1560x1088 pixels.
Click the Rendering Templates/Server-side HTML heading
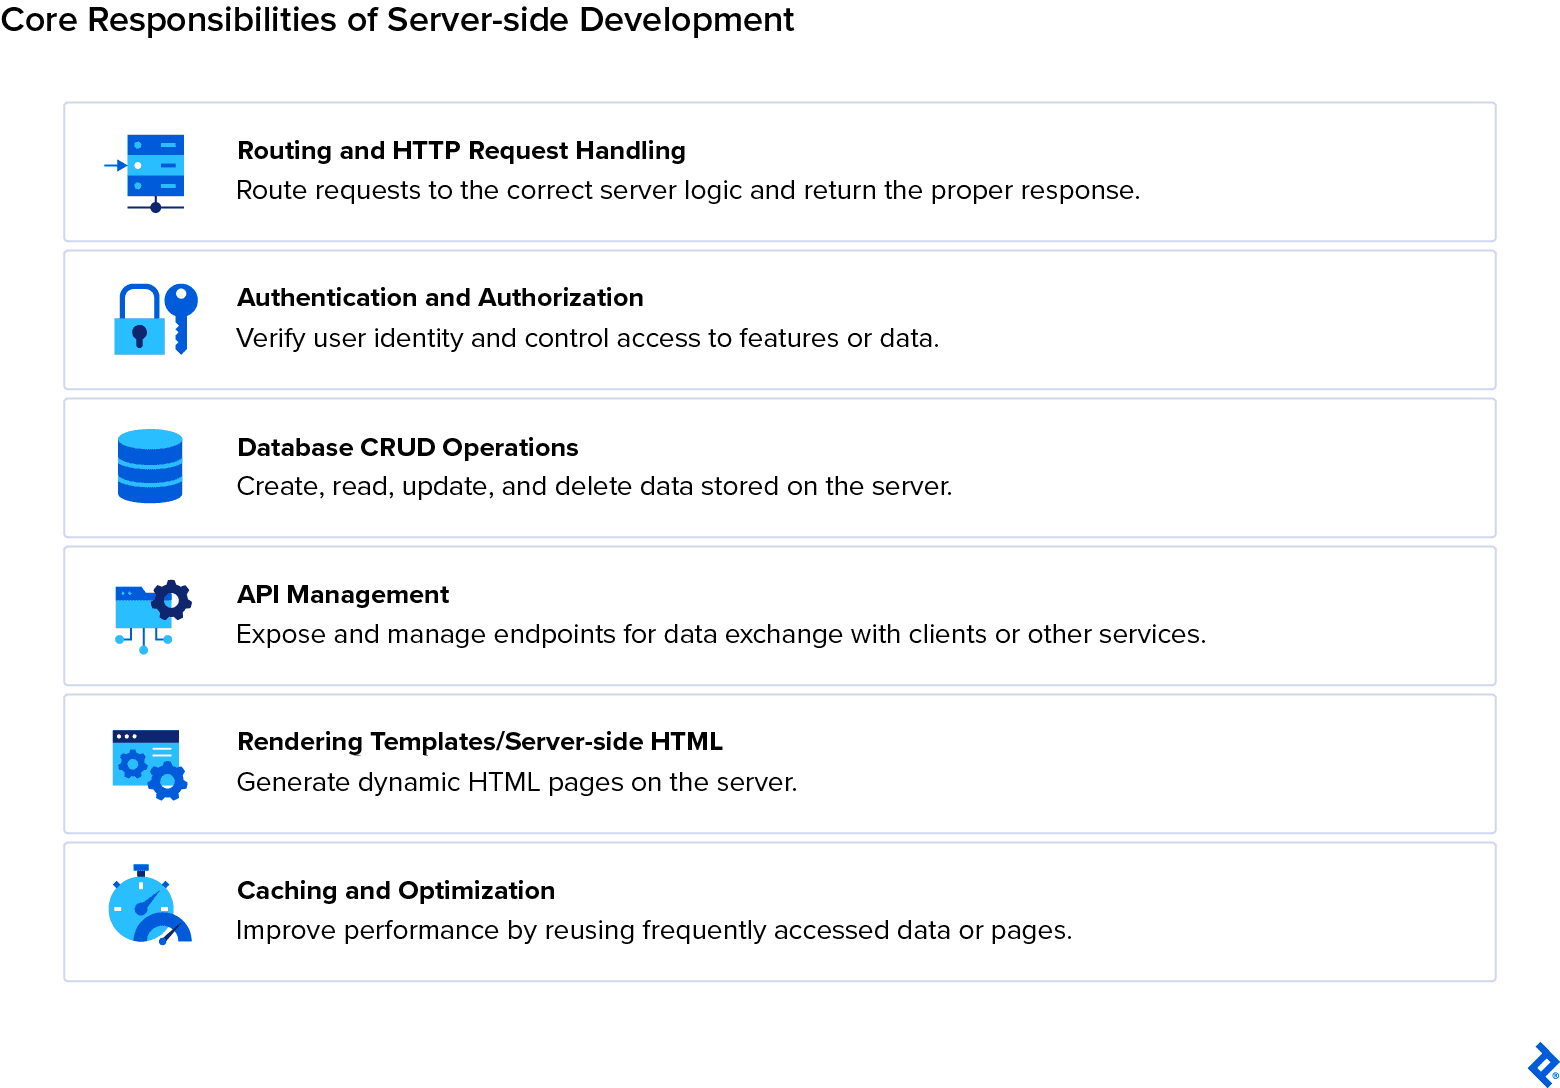pos(479,742)
